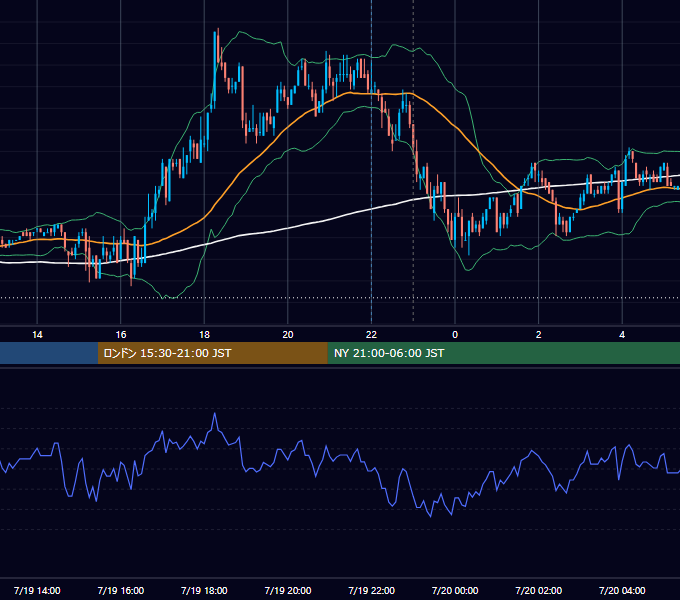Click the 7/20 00:00 timestamp label
The height and width of the screenshot is (600, 680).
455,590
